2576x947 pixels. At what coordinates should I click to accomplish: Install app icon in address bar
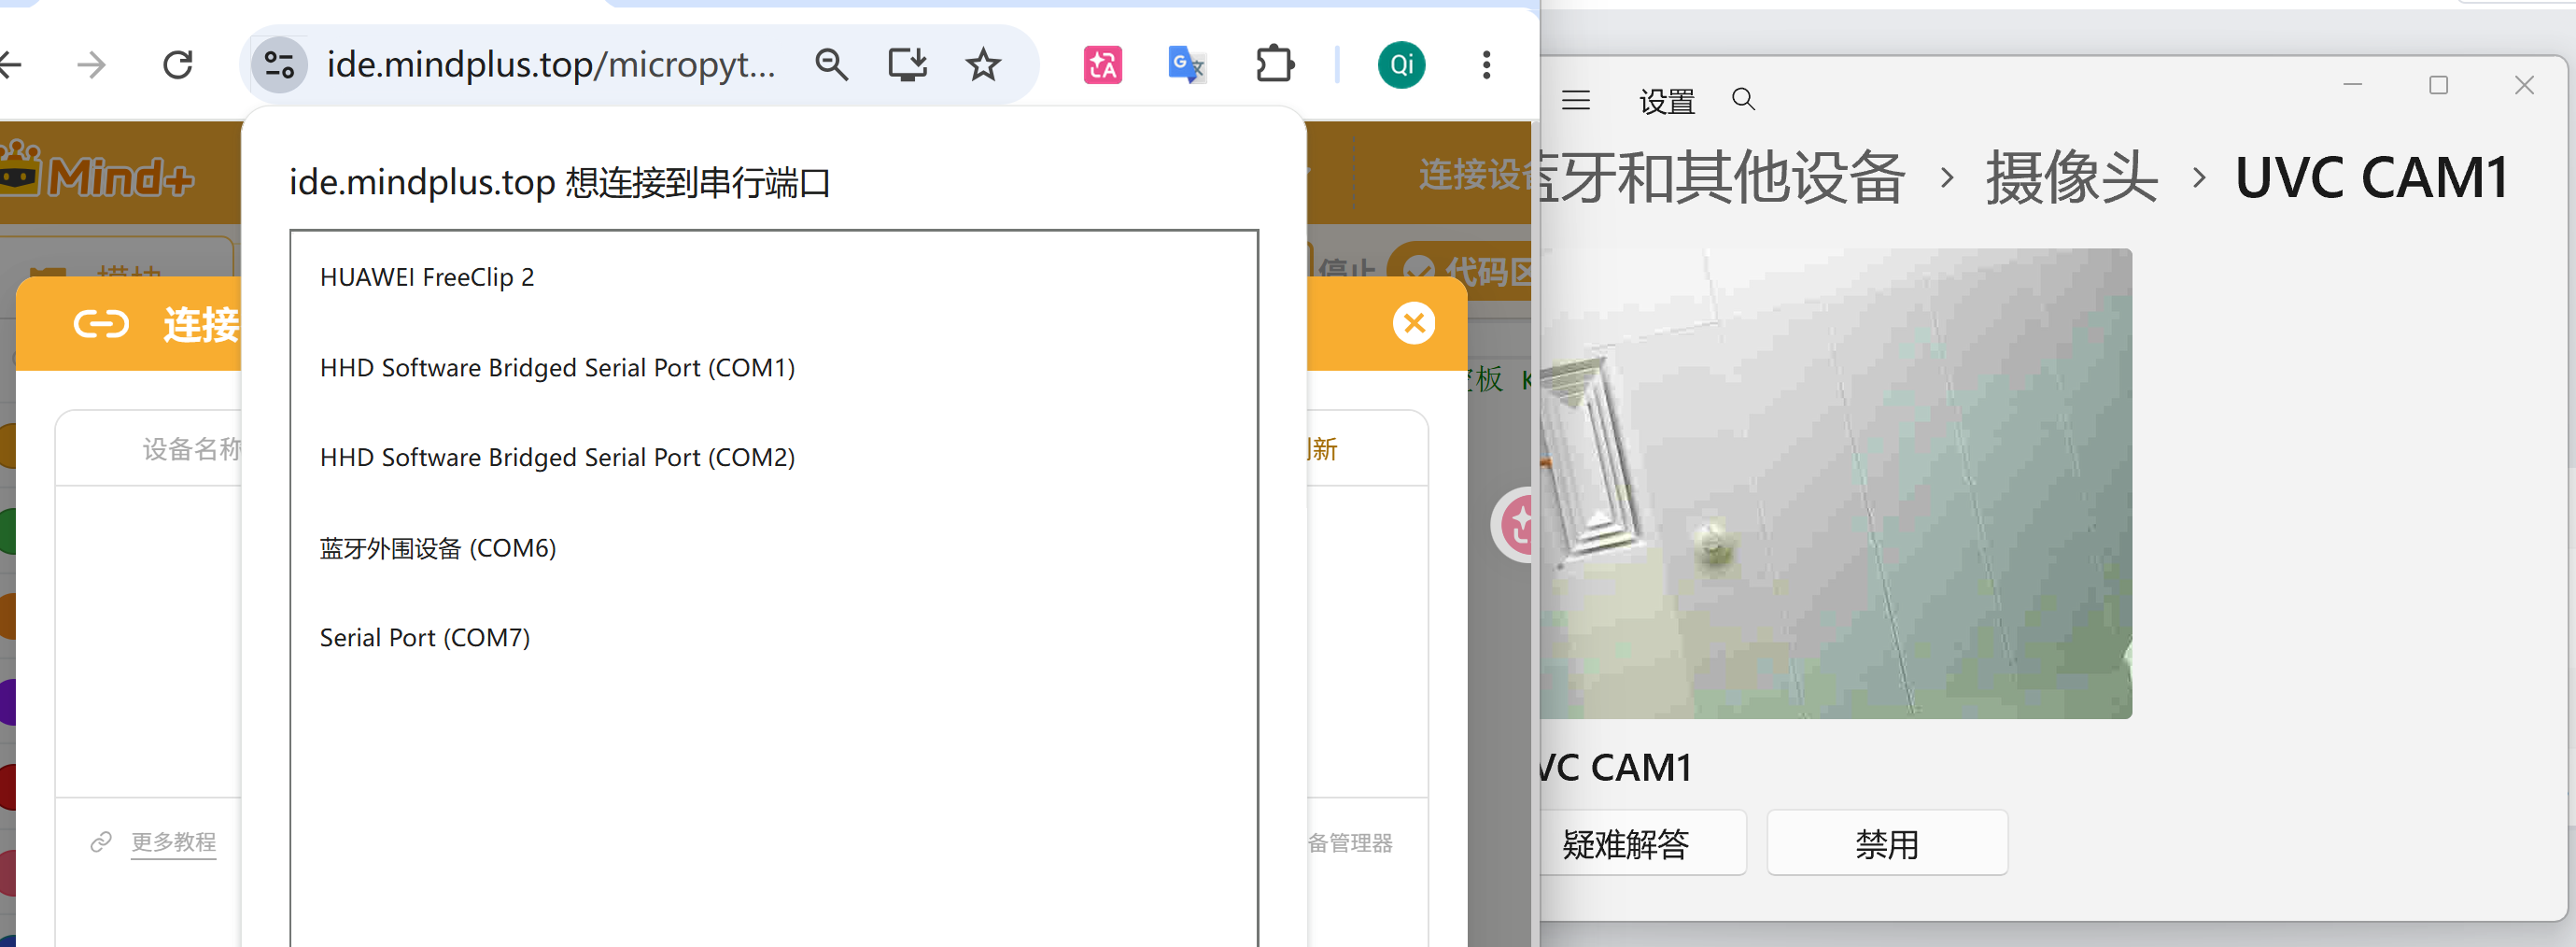pyautogui.click(x=907, y=65)
